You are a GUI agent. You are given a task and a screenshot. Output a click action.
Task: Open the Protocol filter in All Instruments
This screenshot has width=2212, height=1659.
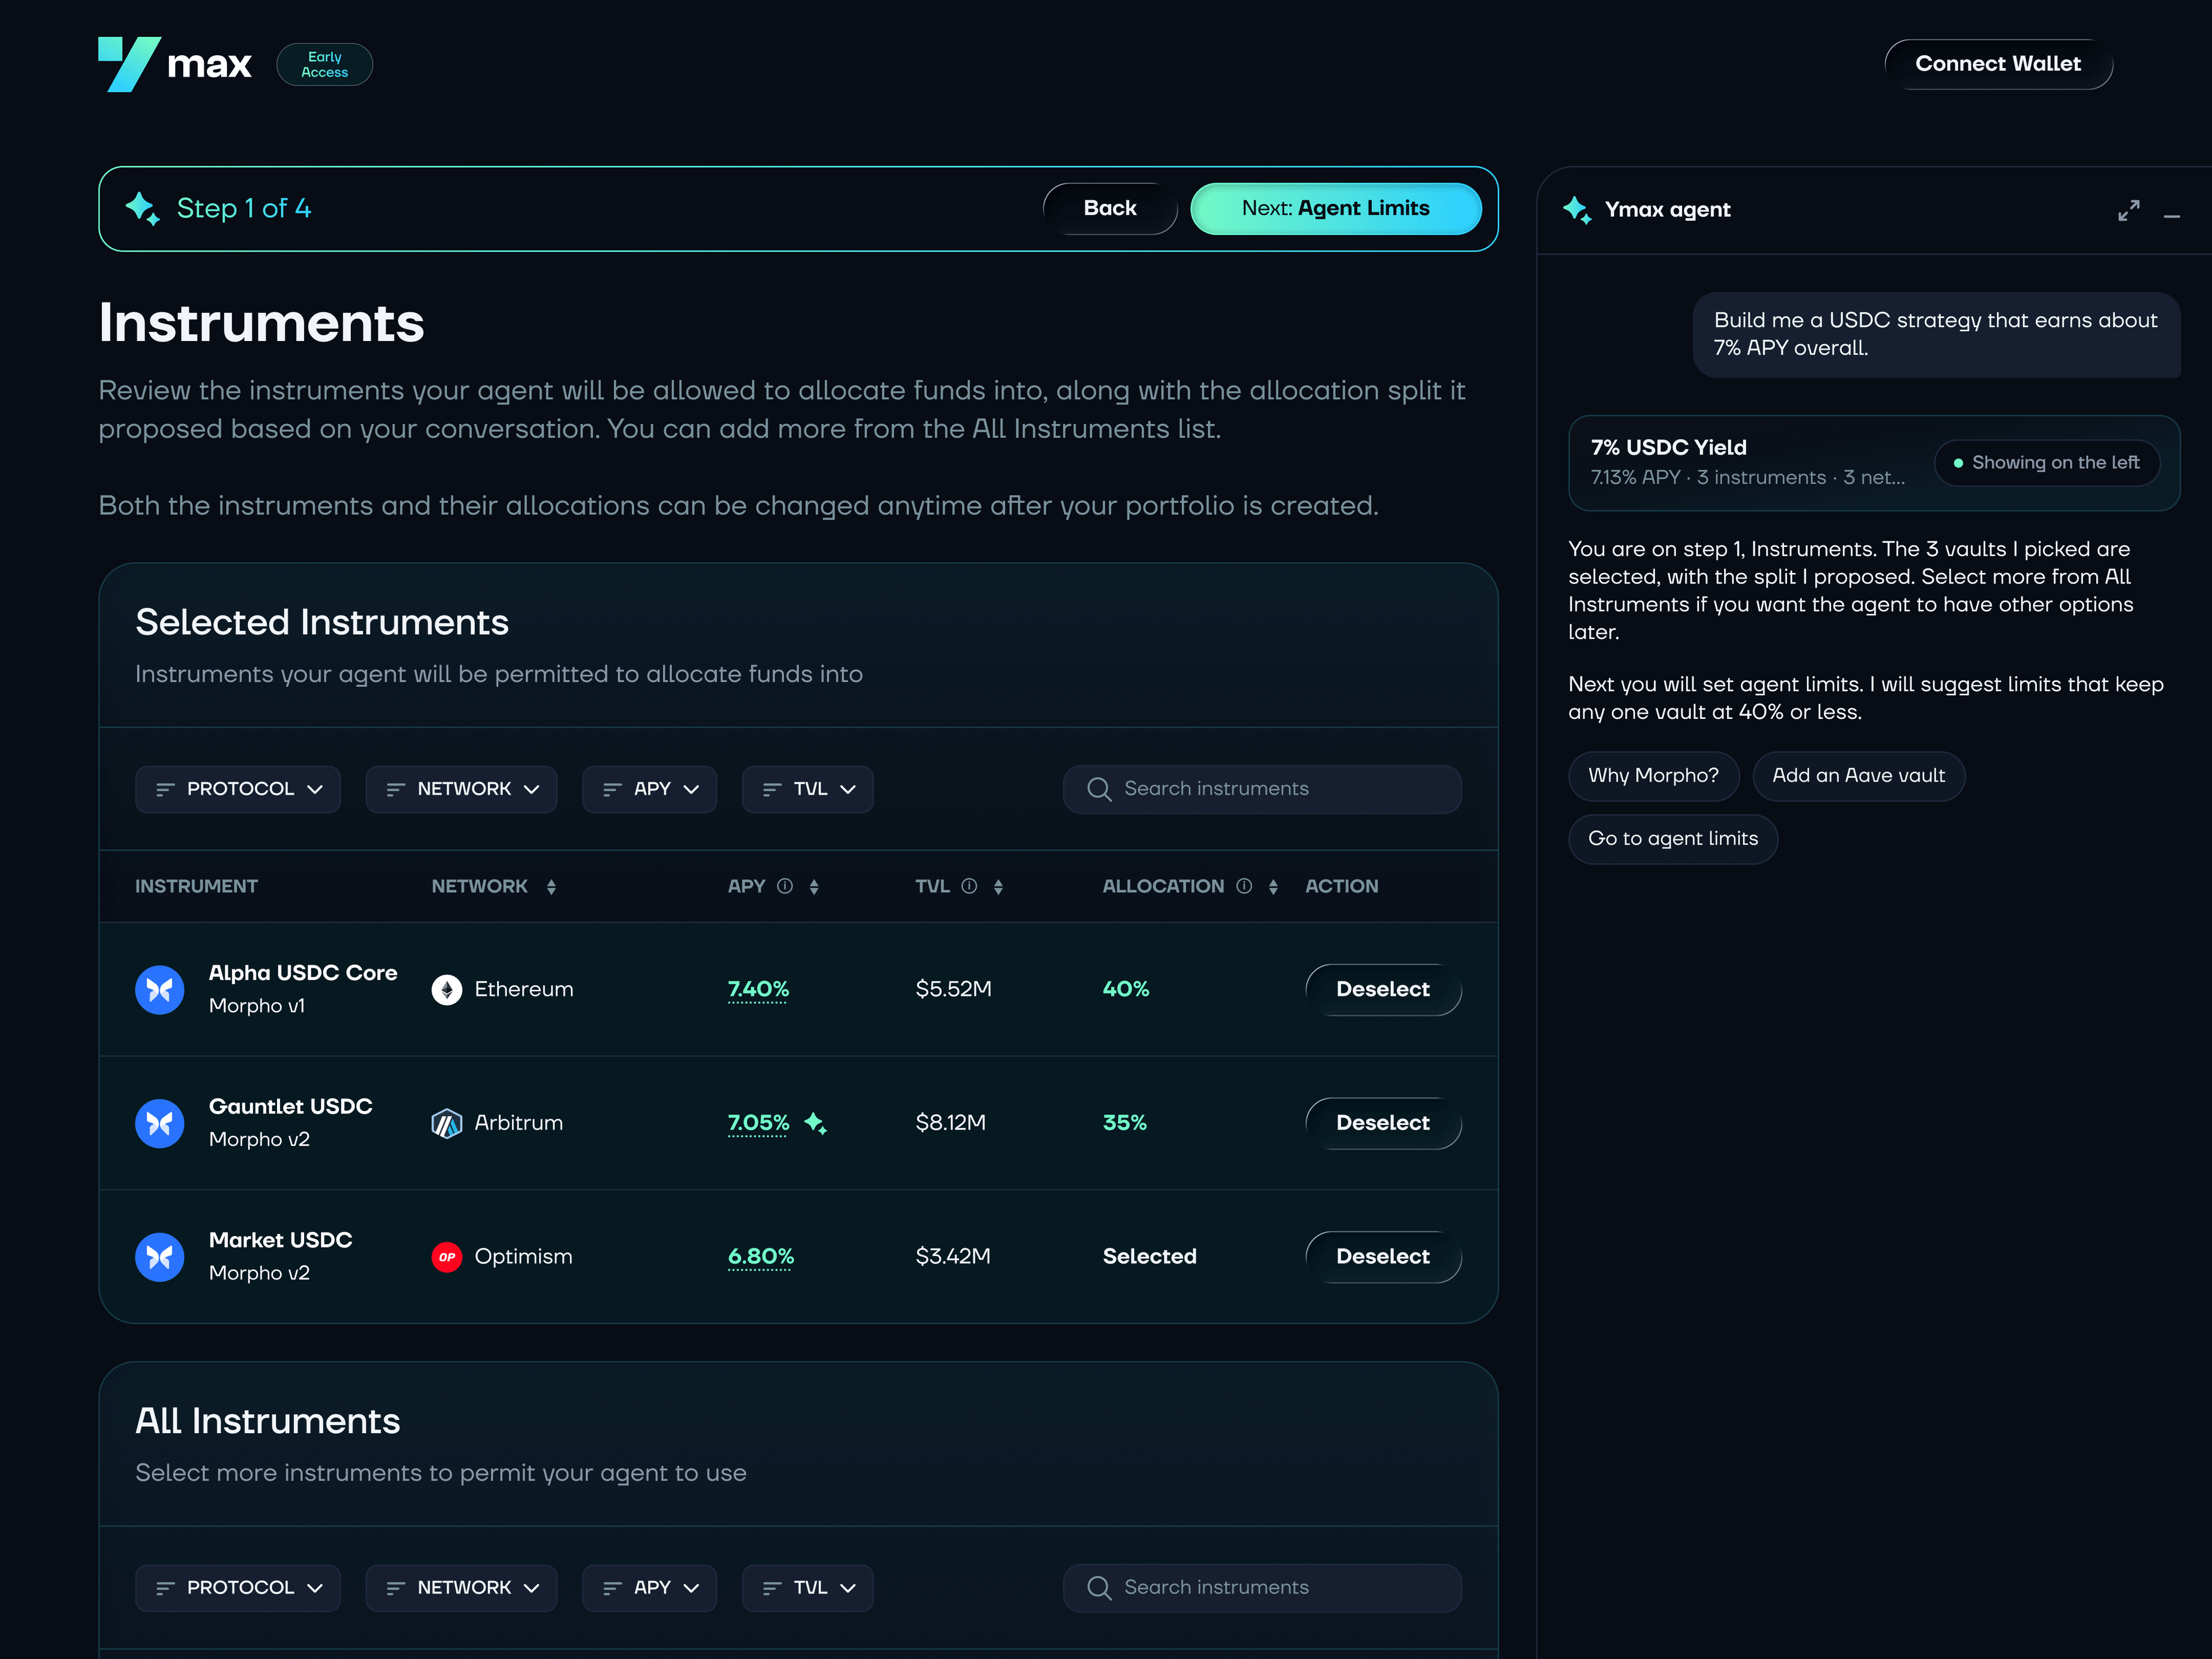pyautogui.click(x=238, y=1588)
